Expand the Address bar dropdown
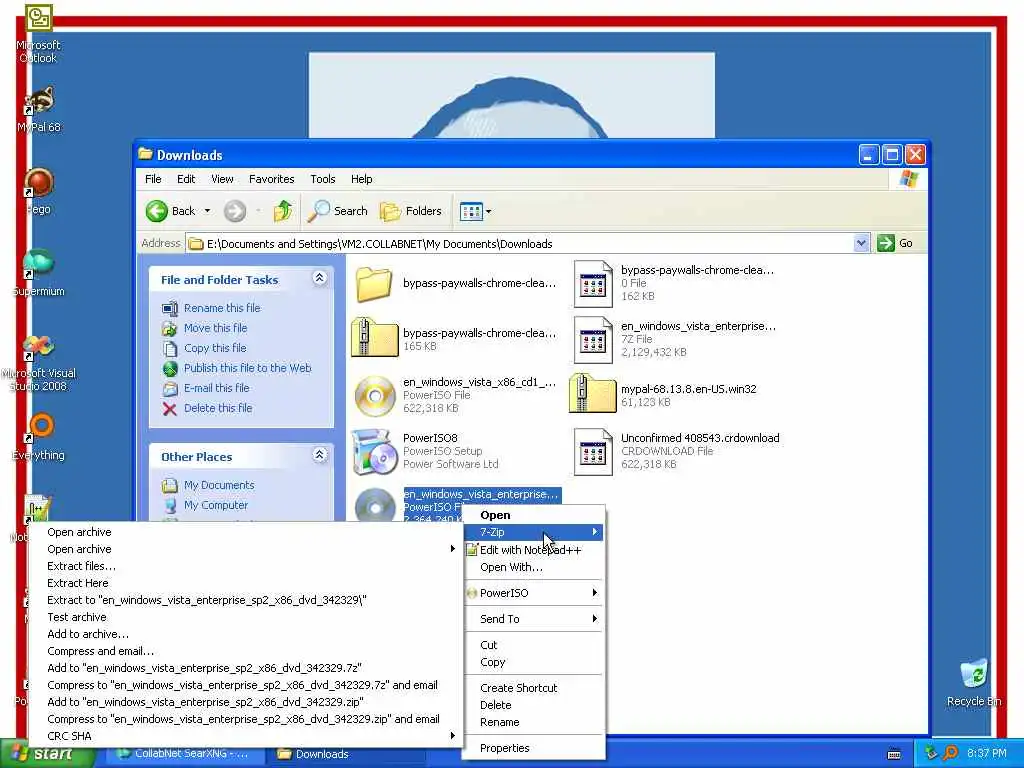Screen dimensions: 1024x768 (861, 244)
